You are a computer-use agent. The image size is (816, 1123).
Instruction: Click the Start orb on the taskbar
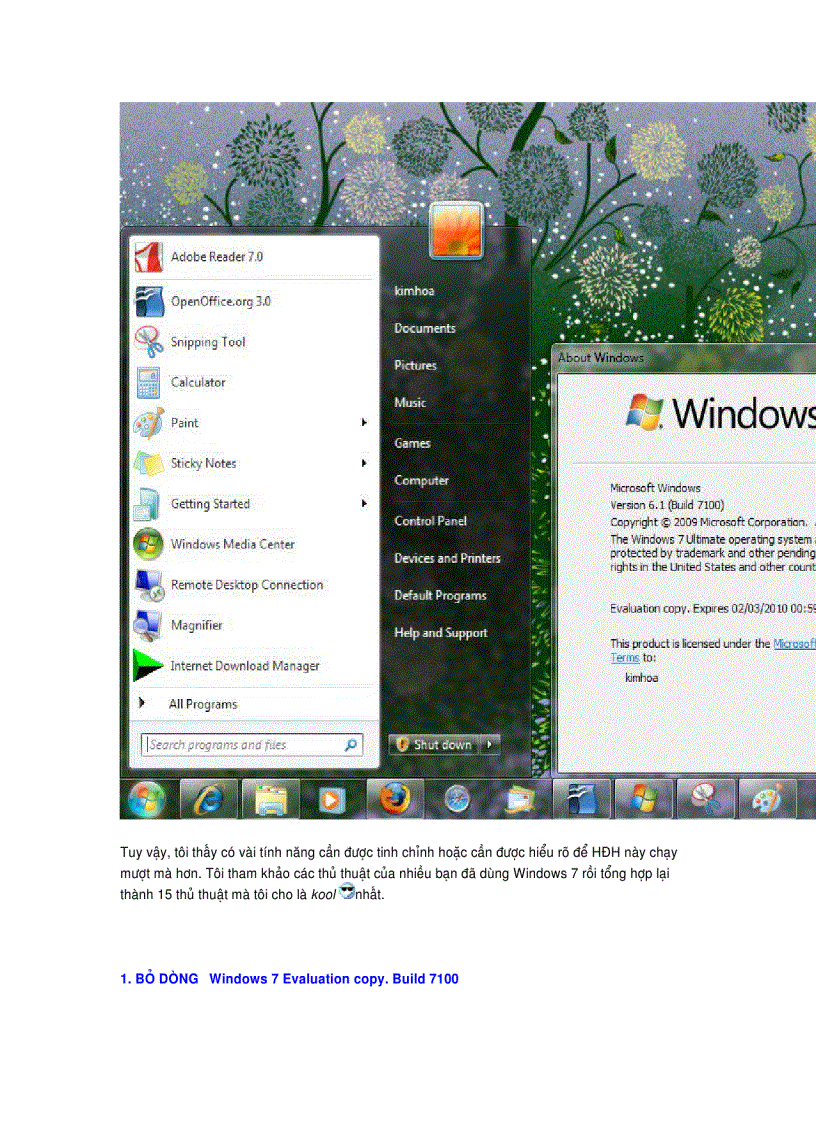(147, 798)
